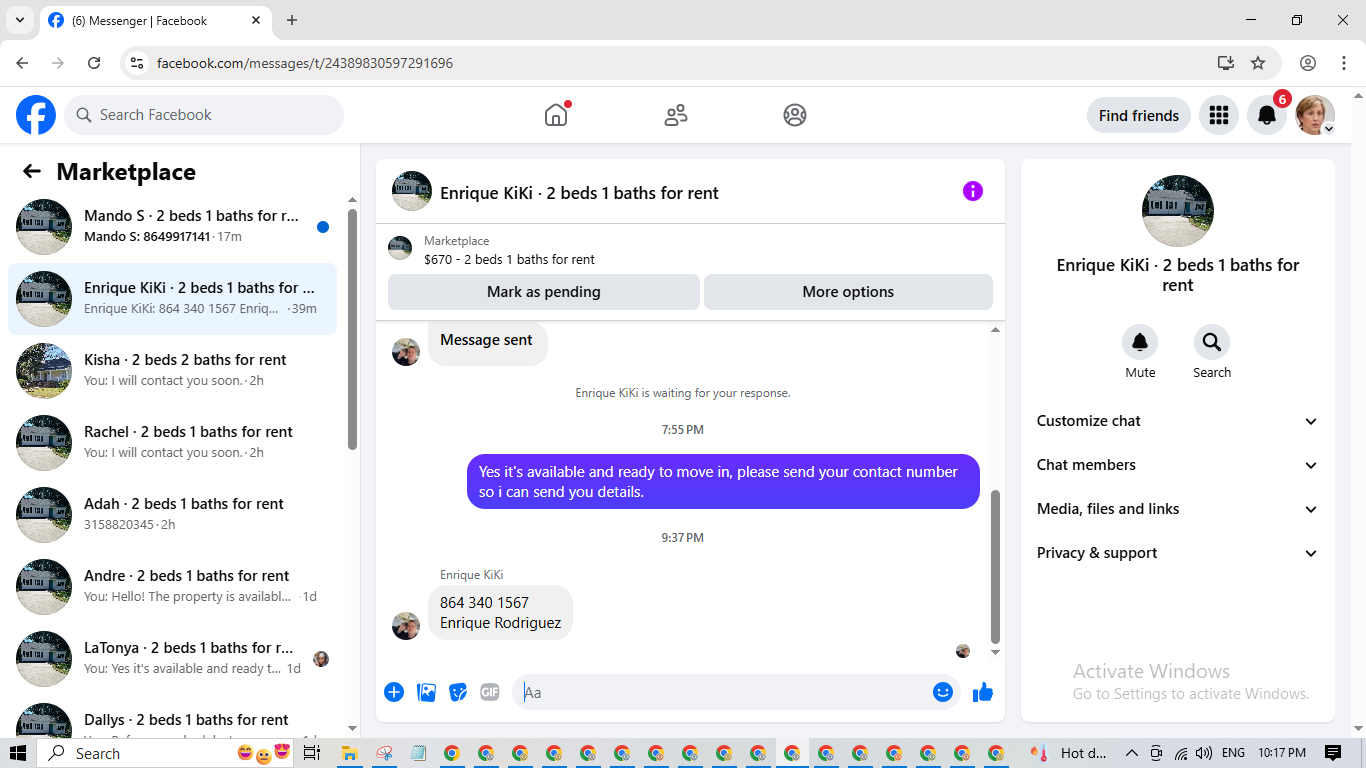Image resolution: width=1366 pixels, height=768 pixels.
Task: Open File Explorer from the taskbar
Action: [x=349, y=753]
